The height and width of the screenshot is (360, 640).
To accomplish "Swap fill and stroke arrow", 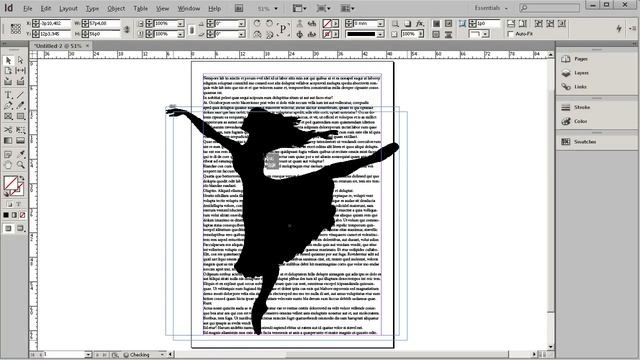I will coord(21,178).
